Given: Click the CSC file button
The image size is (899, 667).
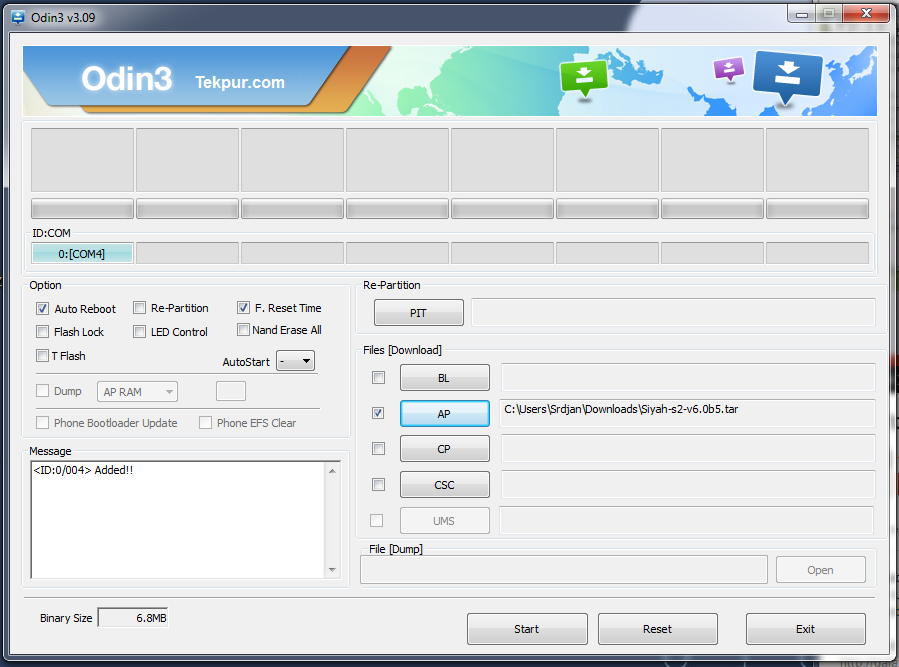Looking at the screenshot, I should [x=444, y=485].
